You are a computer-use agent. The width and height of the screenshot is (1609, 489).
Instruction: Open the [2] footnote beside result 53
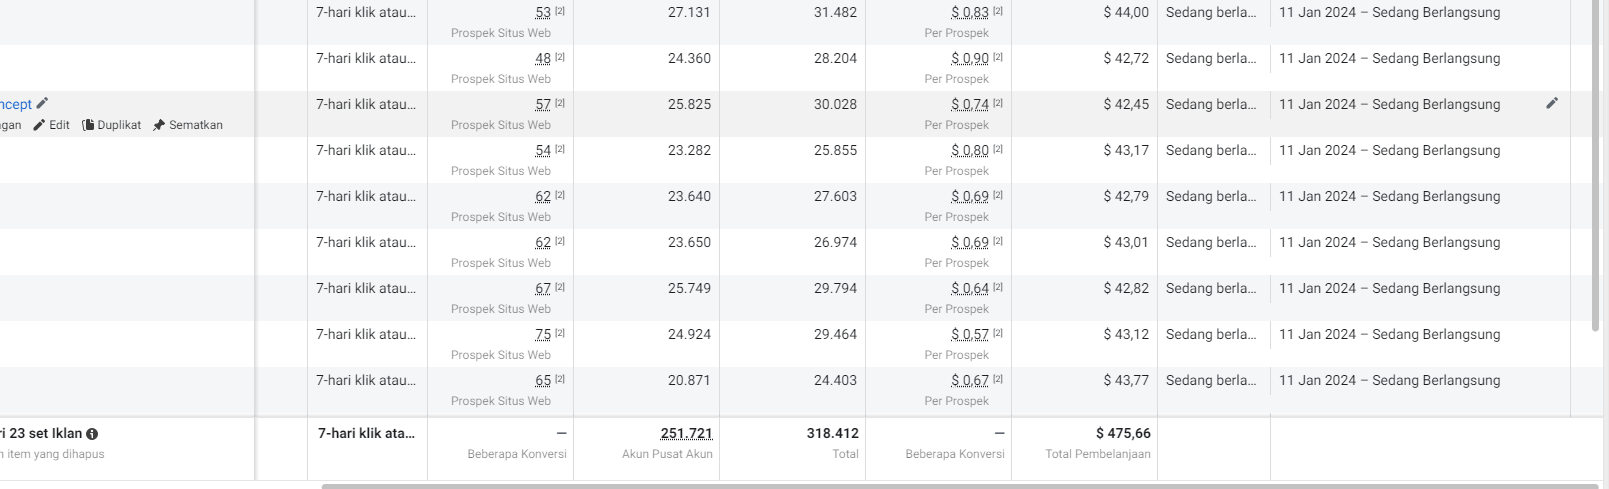(560, 11)
